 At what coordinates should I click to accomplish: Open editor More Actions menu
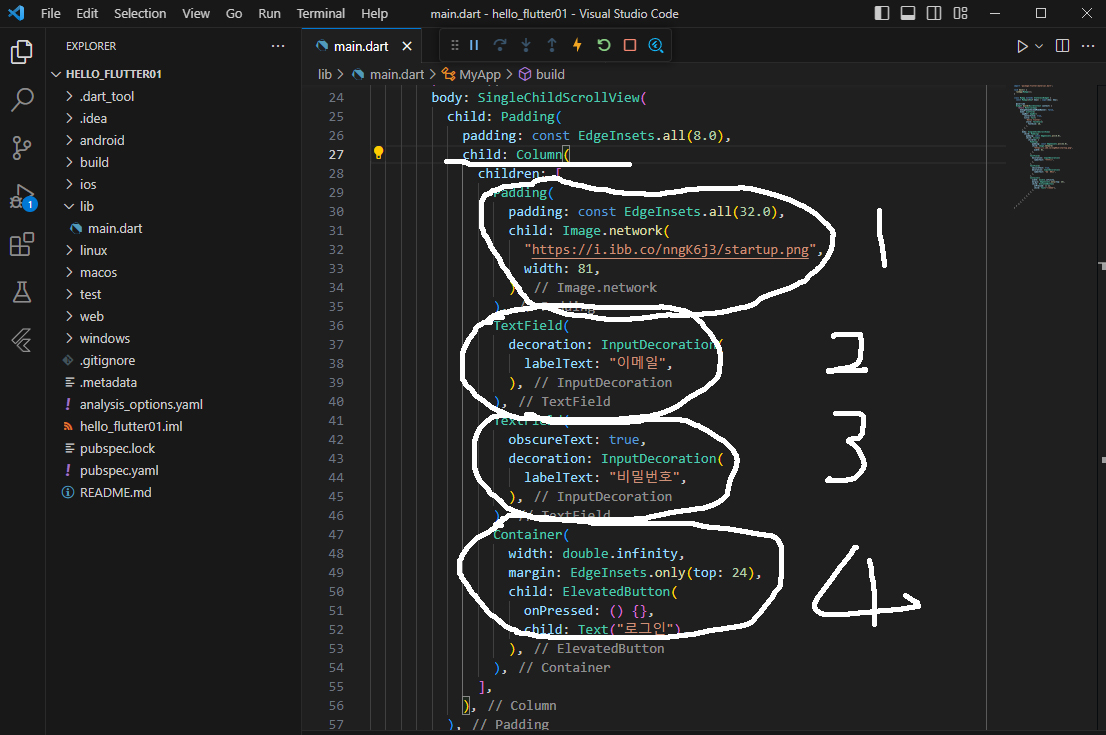1088,46
